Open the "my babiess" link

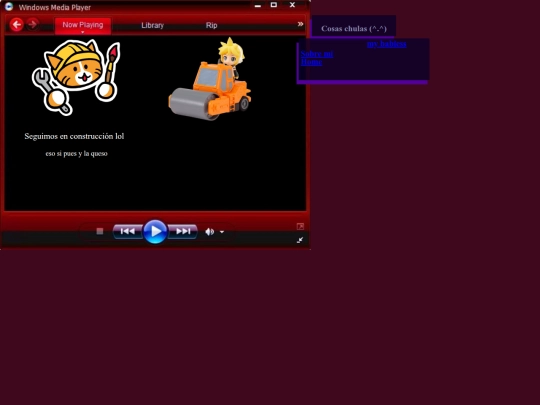(x=386, y=44)
